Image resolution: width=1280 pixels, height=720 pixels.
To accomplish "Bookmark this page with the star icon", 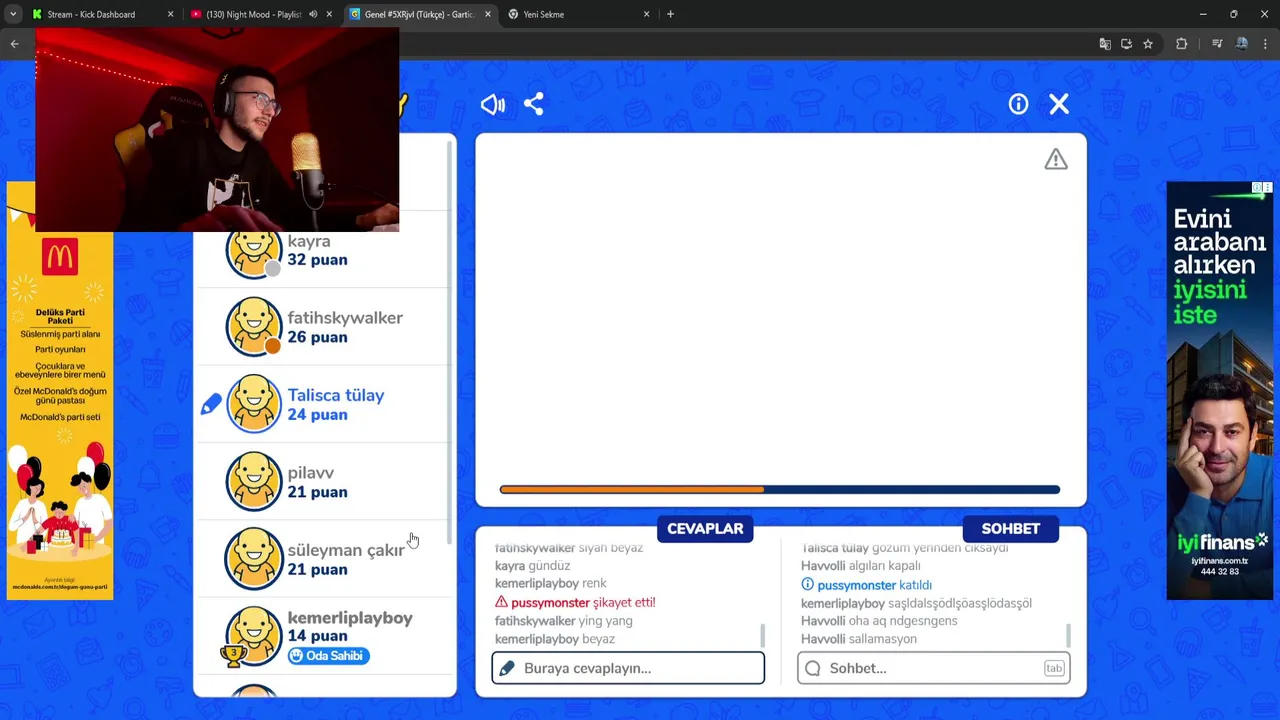I will coord(1148,44).
